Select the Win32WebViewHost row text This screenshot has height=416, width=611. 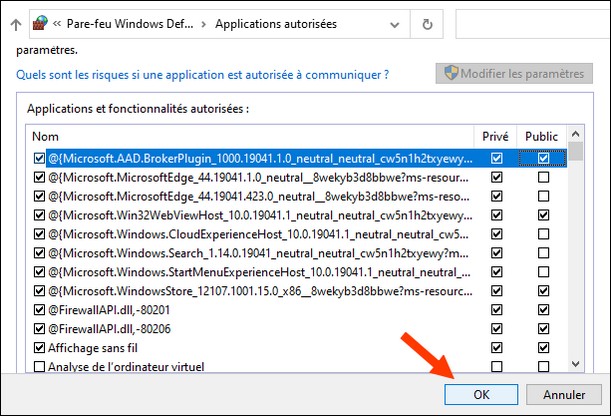click(260, 215)
